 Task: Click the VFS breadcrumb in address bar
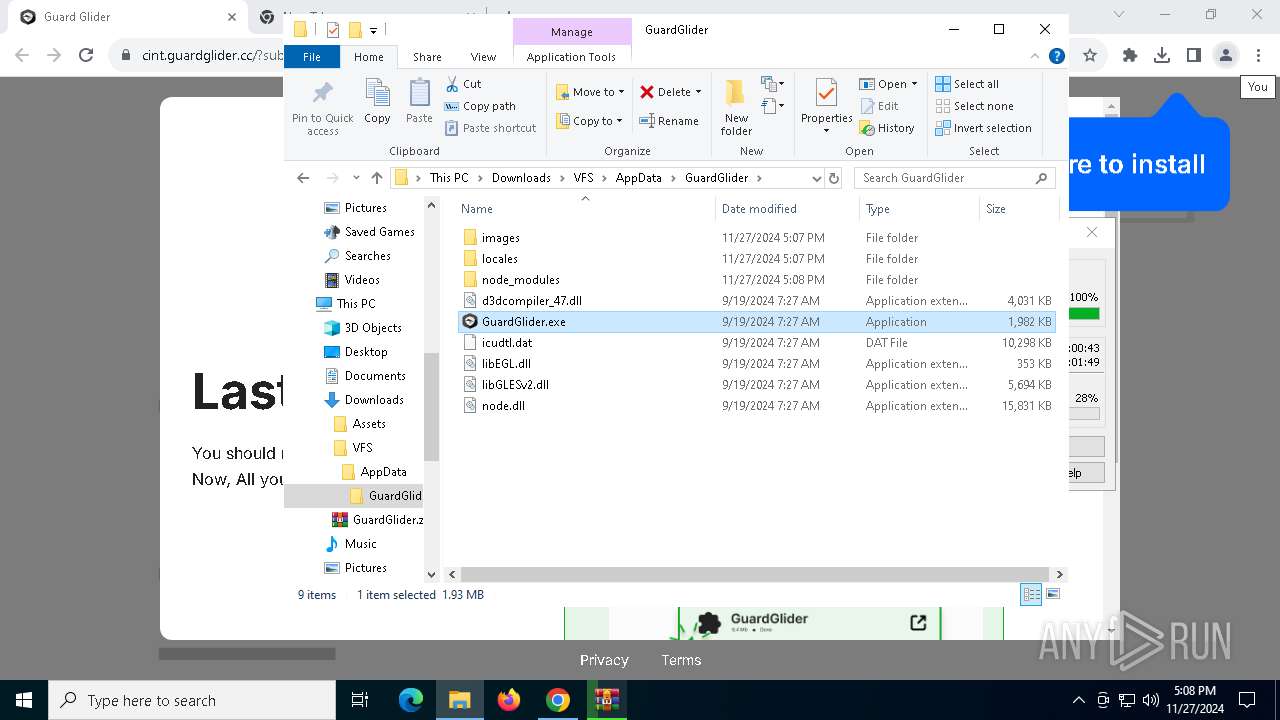point(583,178)
